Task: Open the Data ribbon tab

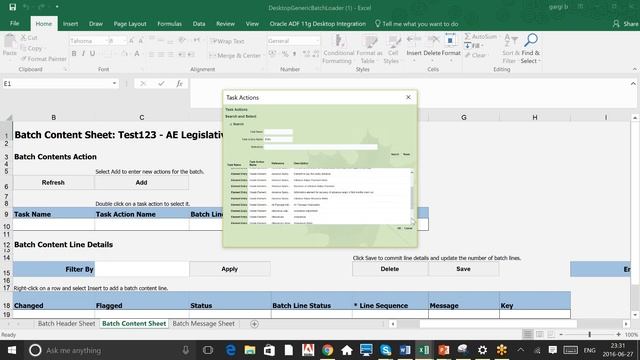Action: (199, 24)
